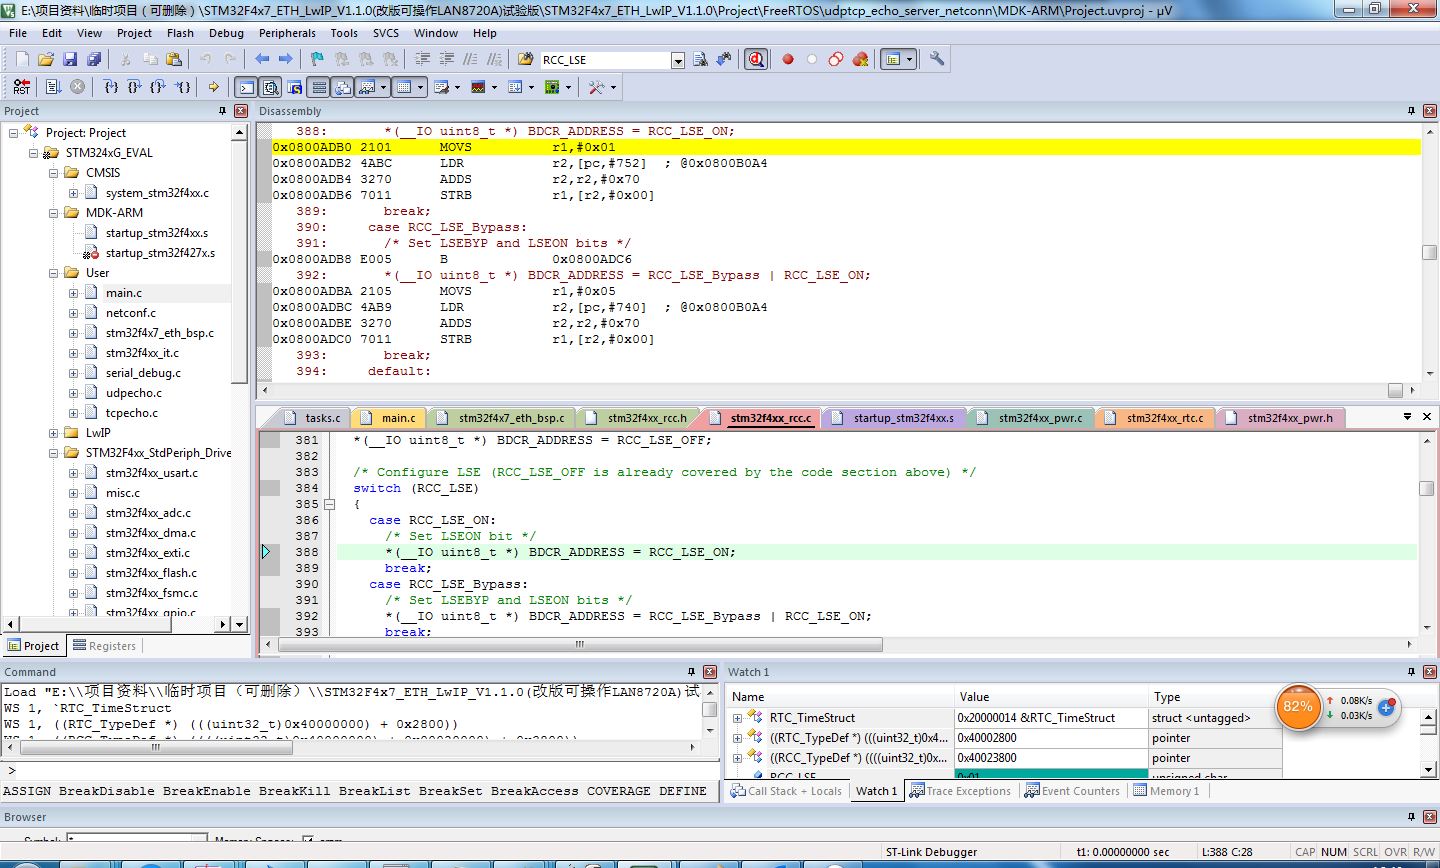Select udpecho.c in the project tree
1440x868 pixels.
coord(133,393)
